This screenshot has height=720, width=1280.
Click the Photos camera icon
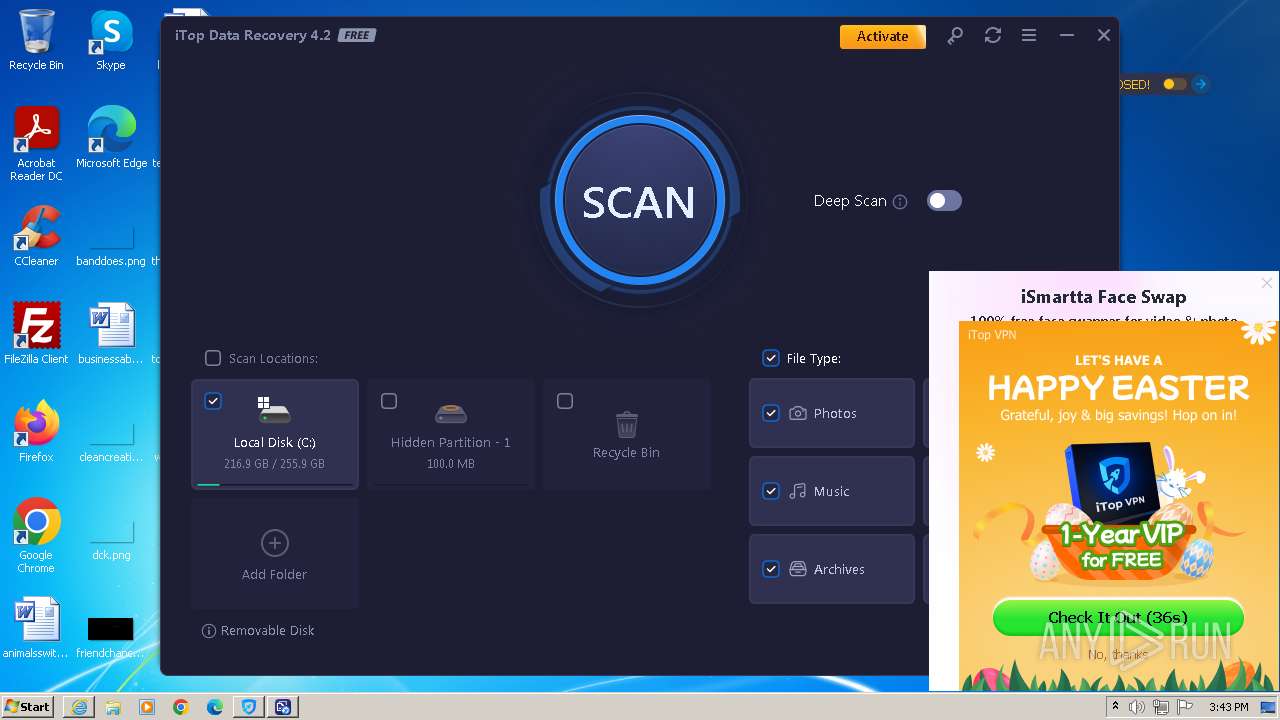(x=798, y=413)
